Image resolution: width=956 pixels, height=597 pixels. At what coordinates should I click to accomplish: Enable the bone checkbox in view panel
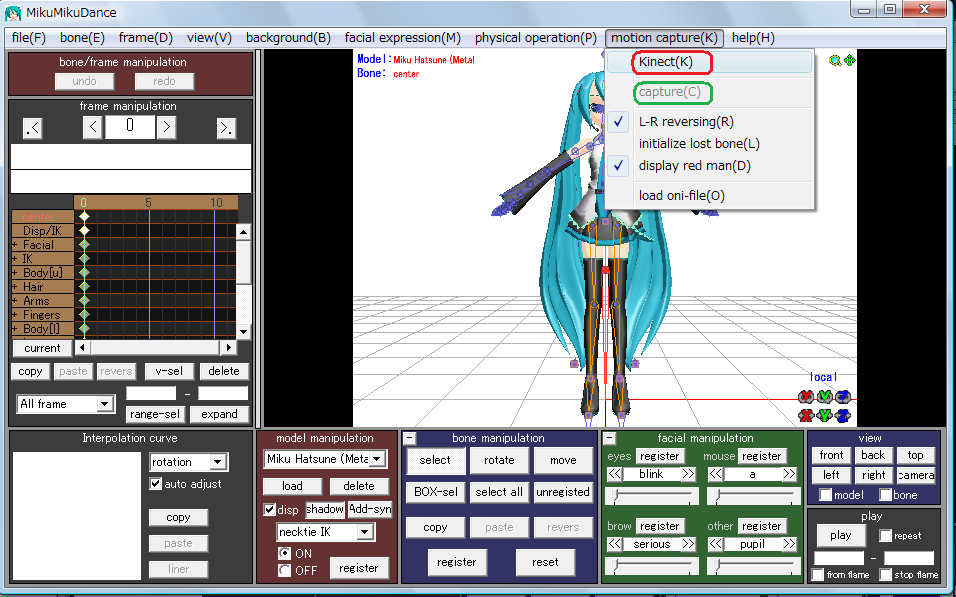click(885, 495)
